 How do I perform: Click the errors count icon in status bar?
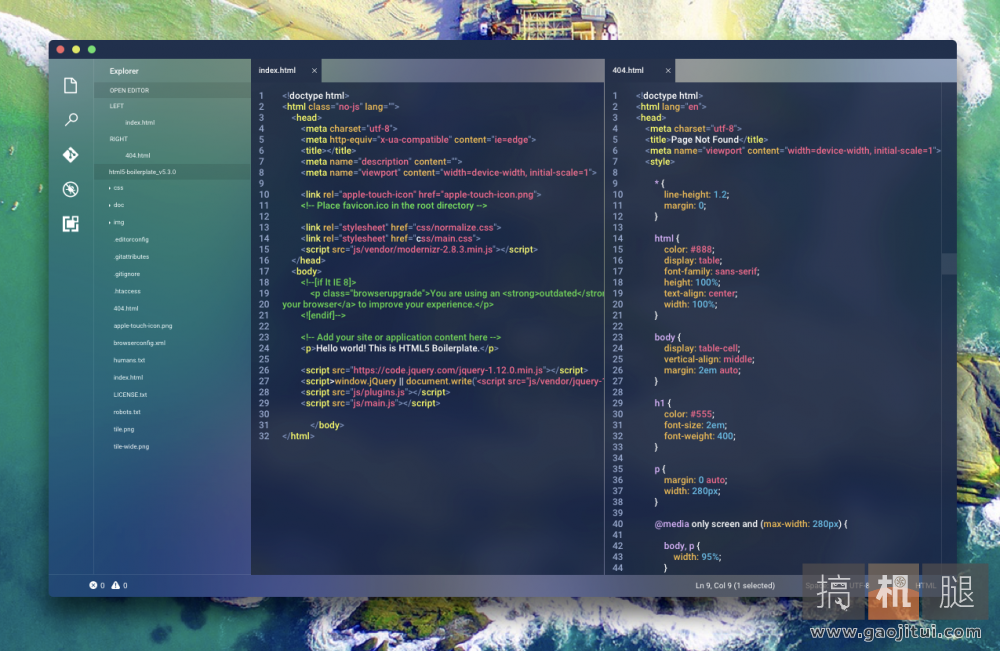coord(93,585)
